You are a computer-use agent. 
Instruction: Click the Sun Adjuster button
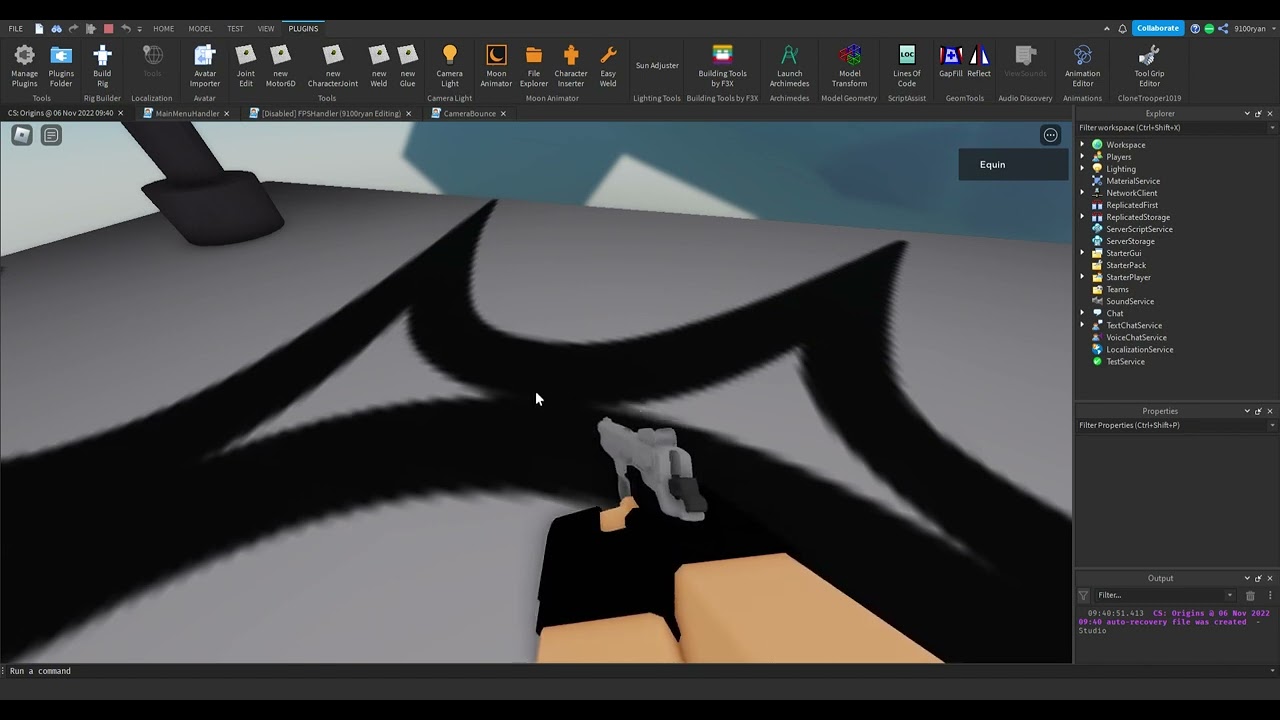point(657,66)
